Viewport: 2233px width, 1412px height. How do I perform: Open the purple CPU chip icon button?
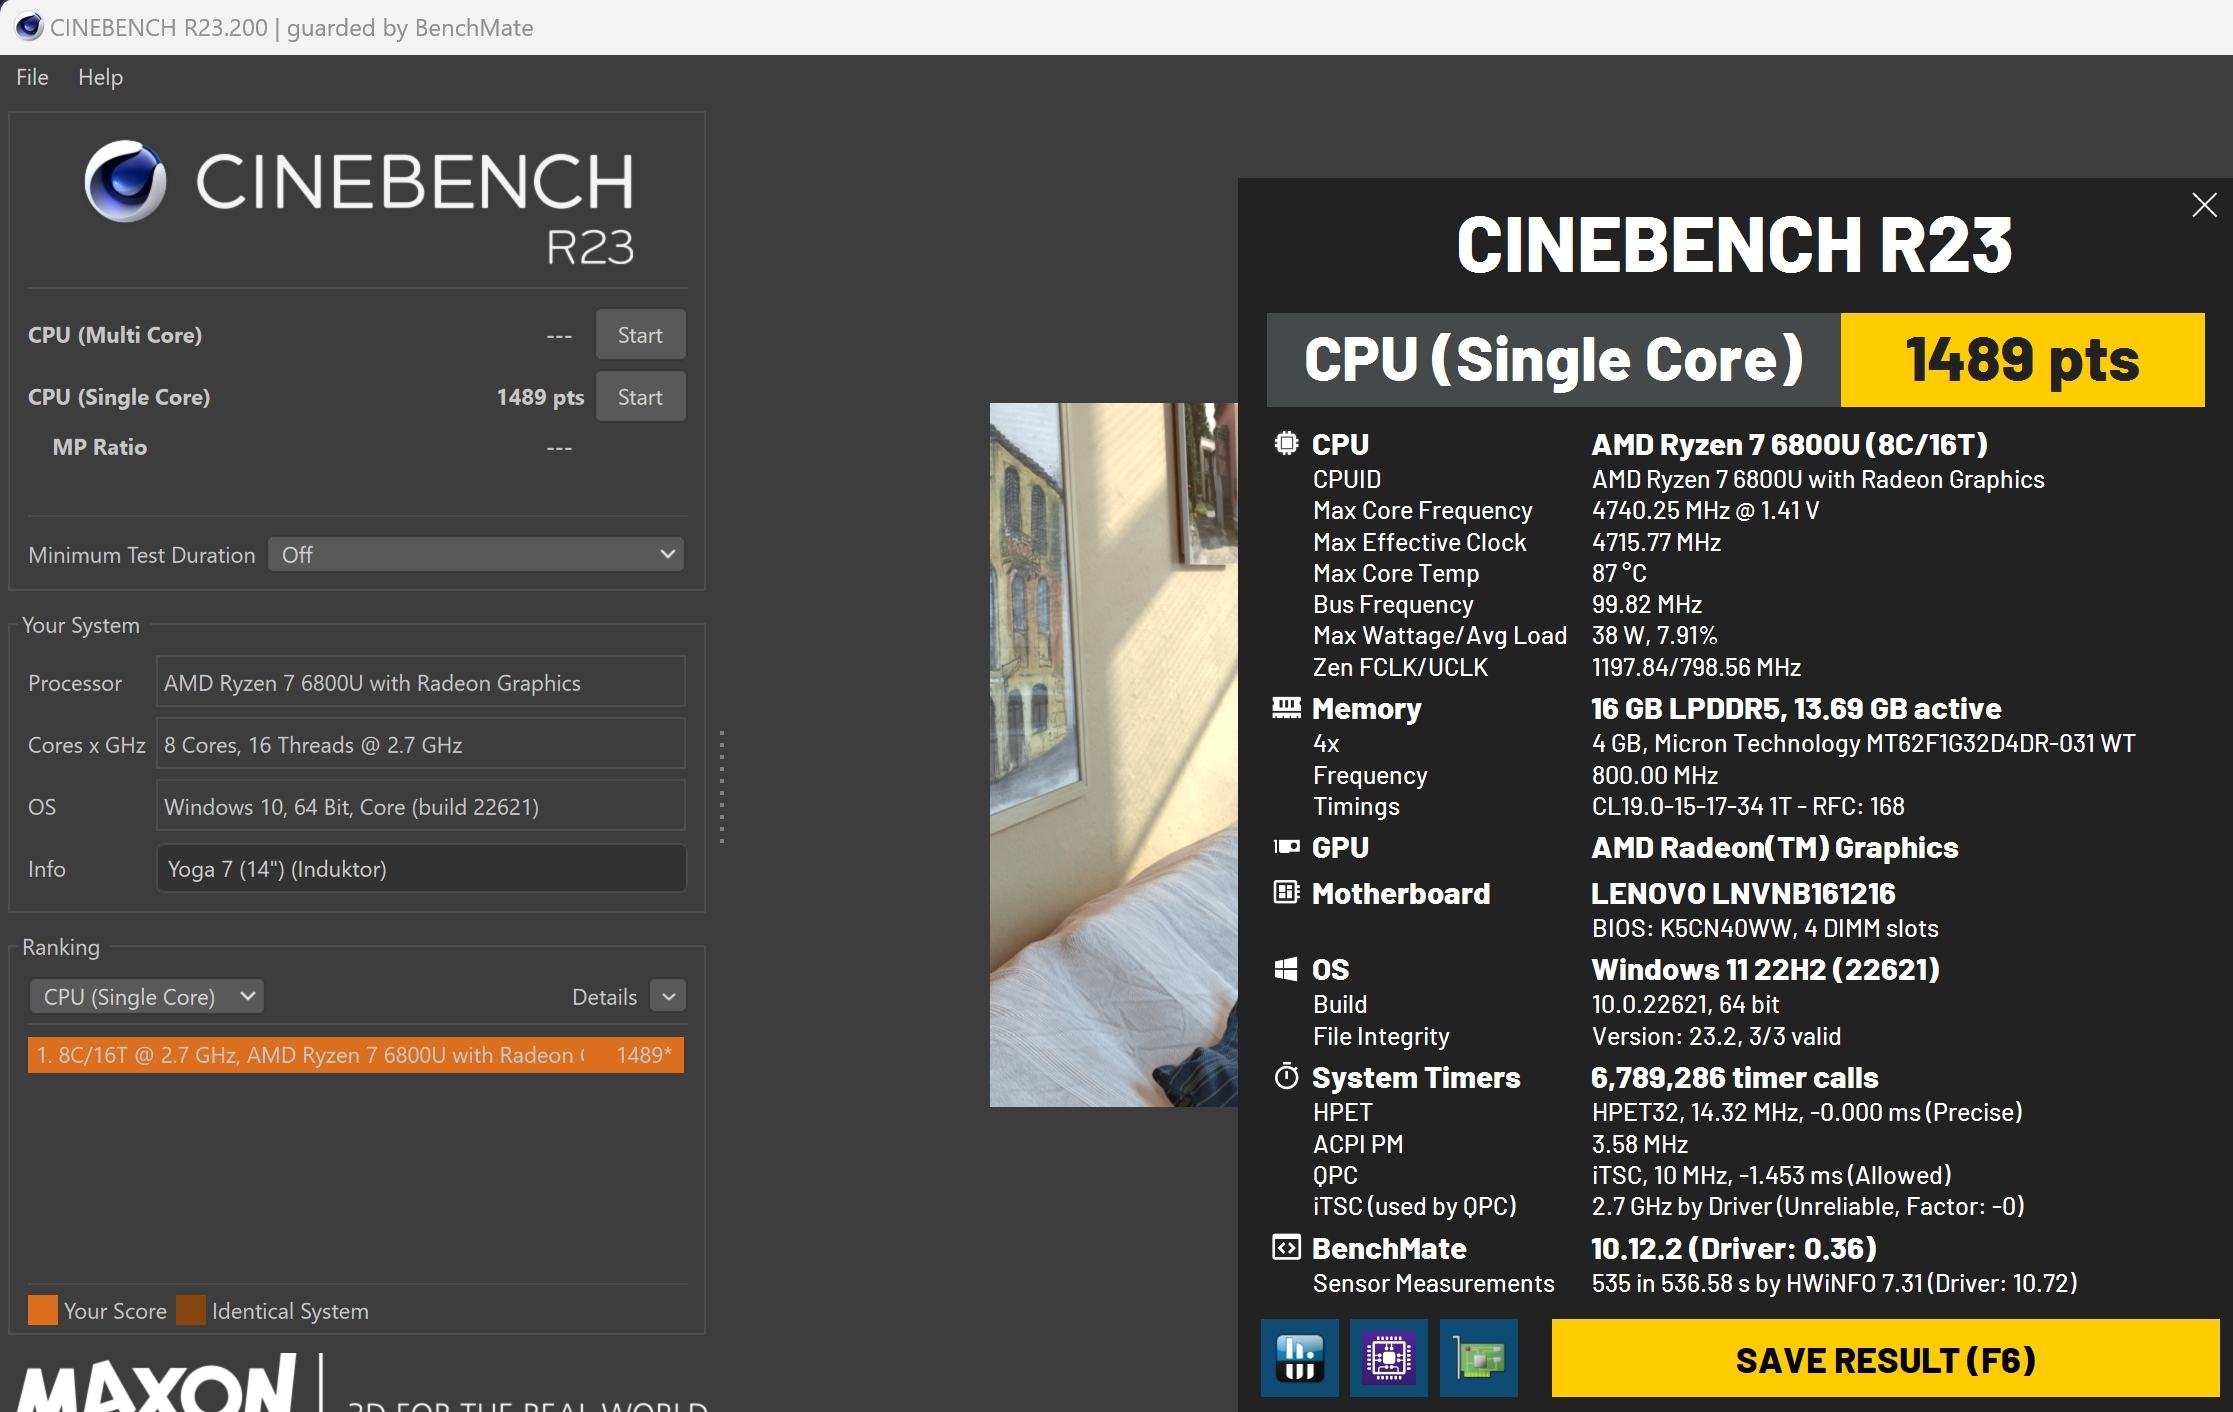[x=1388, y=1358]
